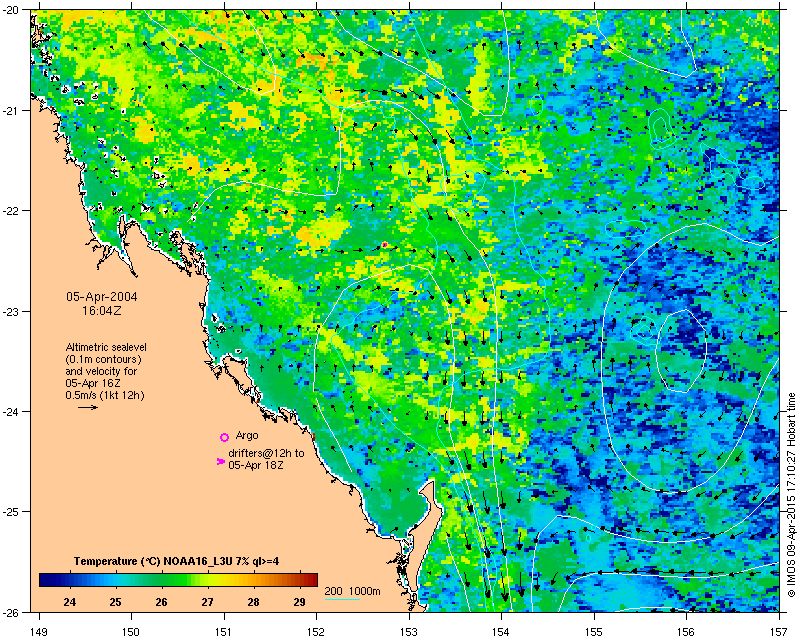Click the colorbar tick label "29"

[299, 602]
